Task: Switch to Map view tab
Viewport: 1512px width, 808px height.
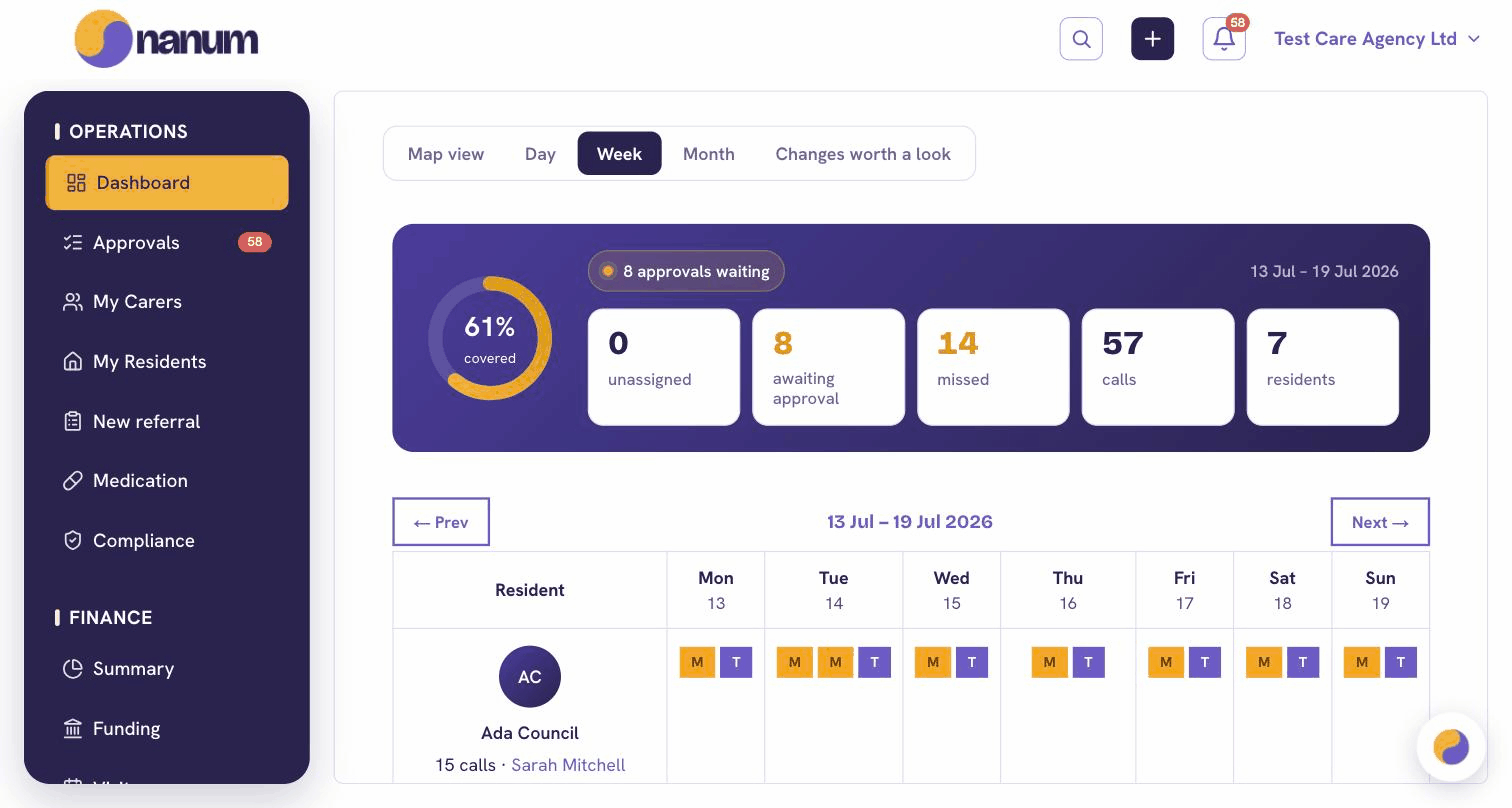Action: point(446,154)
